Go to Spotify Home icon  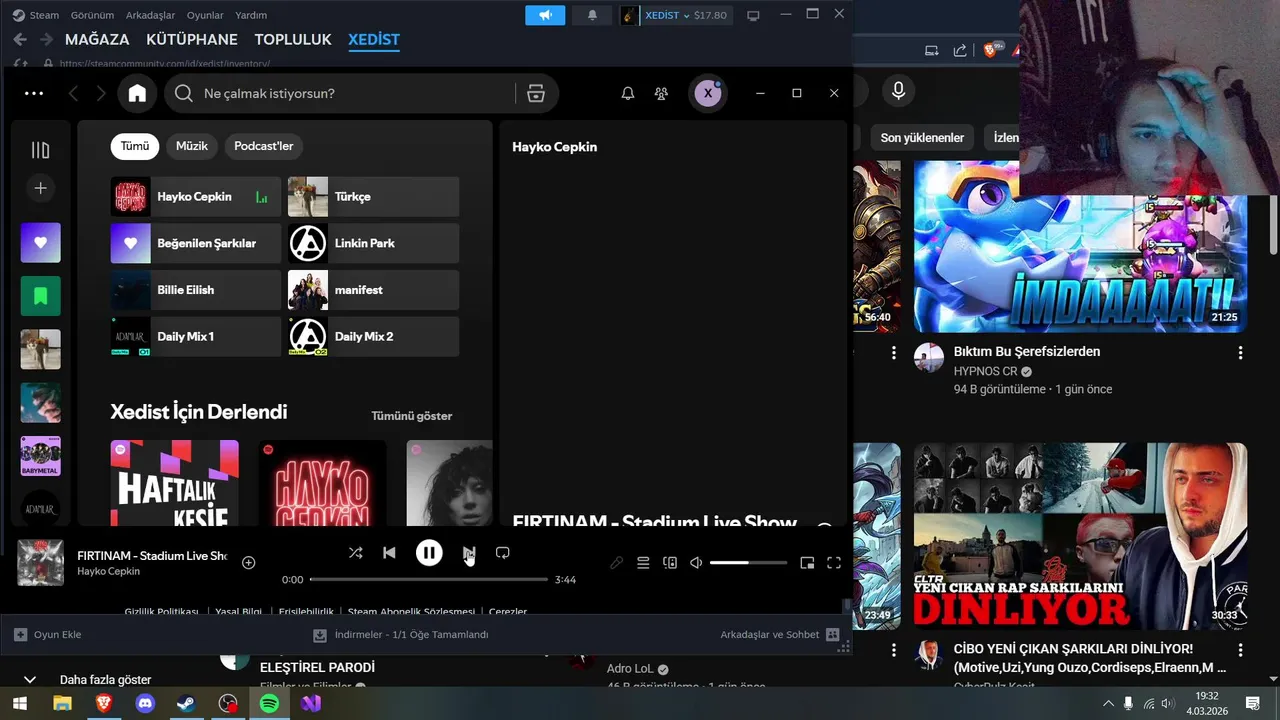tap(137, 93)
